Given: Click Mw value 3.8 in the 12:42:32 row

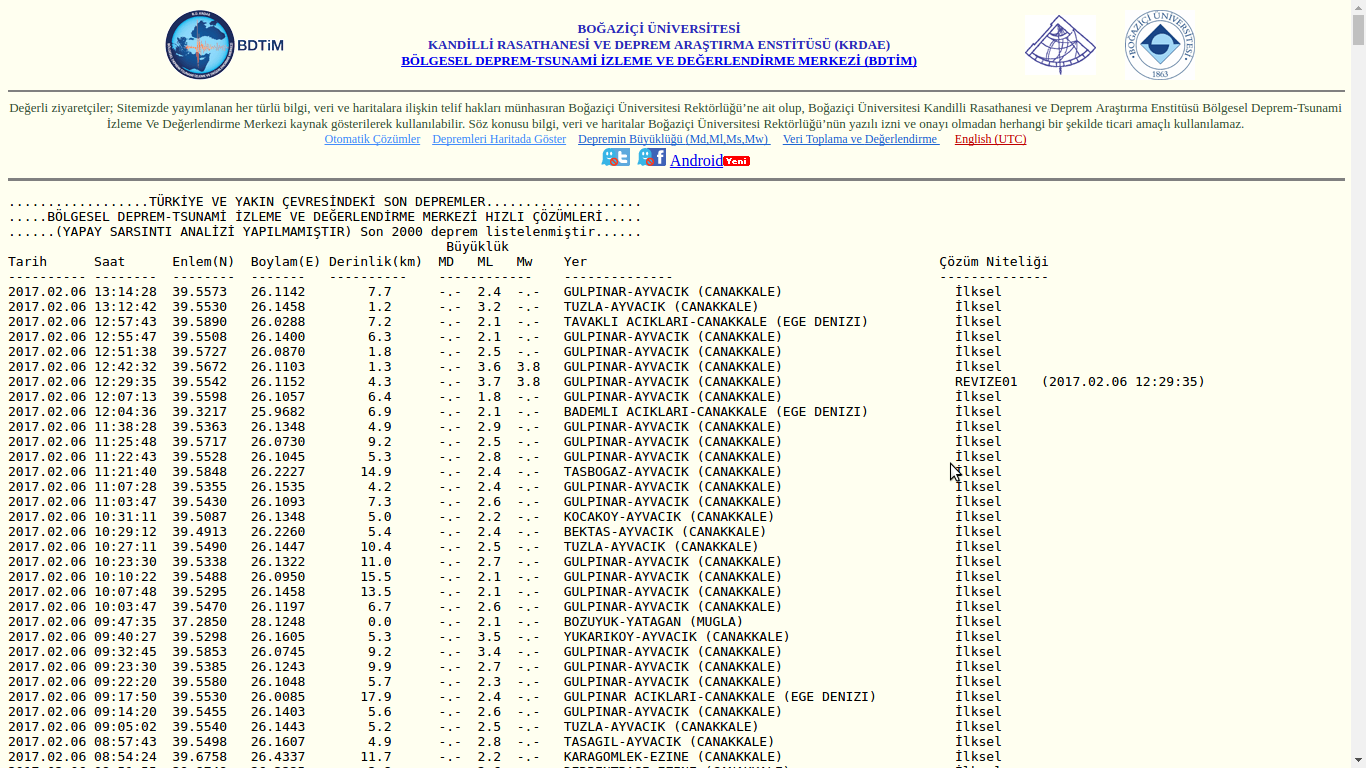Looking at the screenshot, I should [528, 367].
